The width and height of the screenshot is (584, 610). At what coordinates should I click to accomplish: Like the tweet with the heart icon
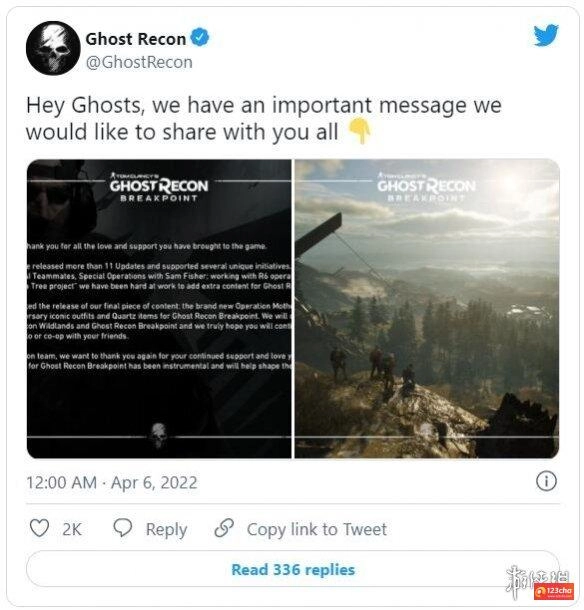(39, 528)
